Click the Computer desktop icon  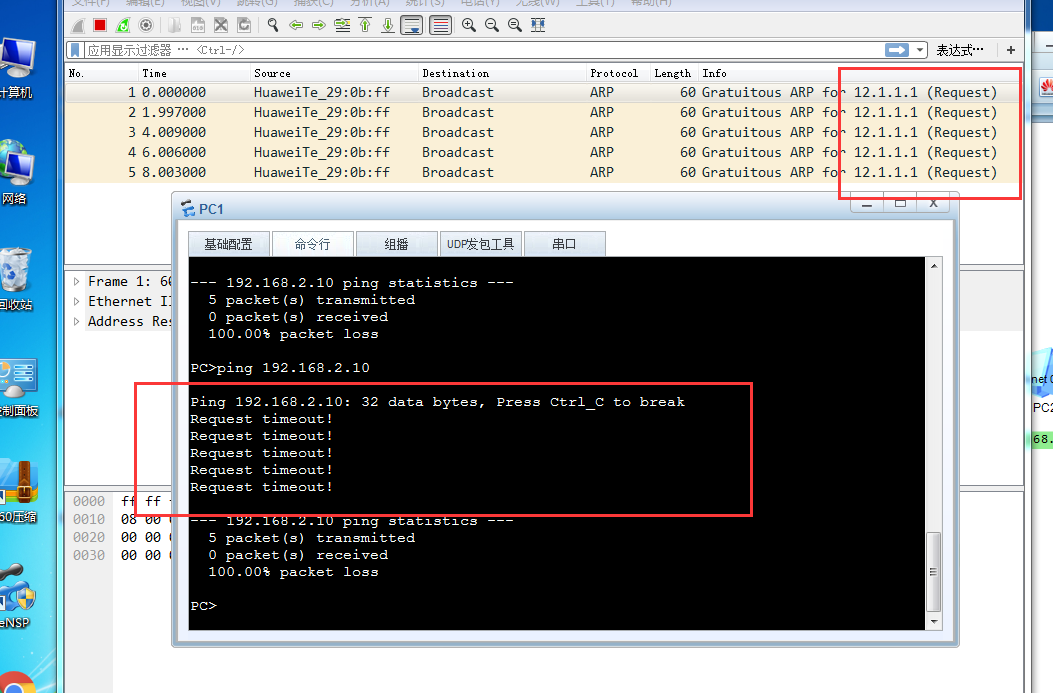15,69
